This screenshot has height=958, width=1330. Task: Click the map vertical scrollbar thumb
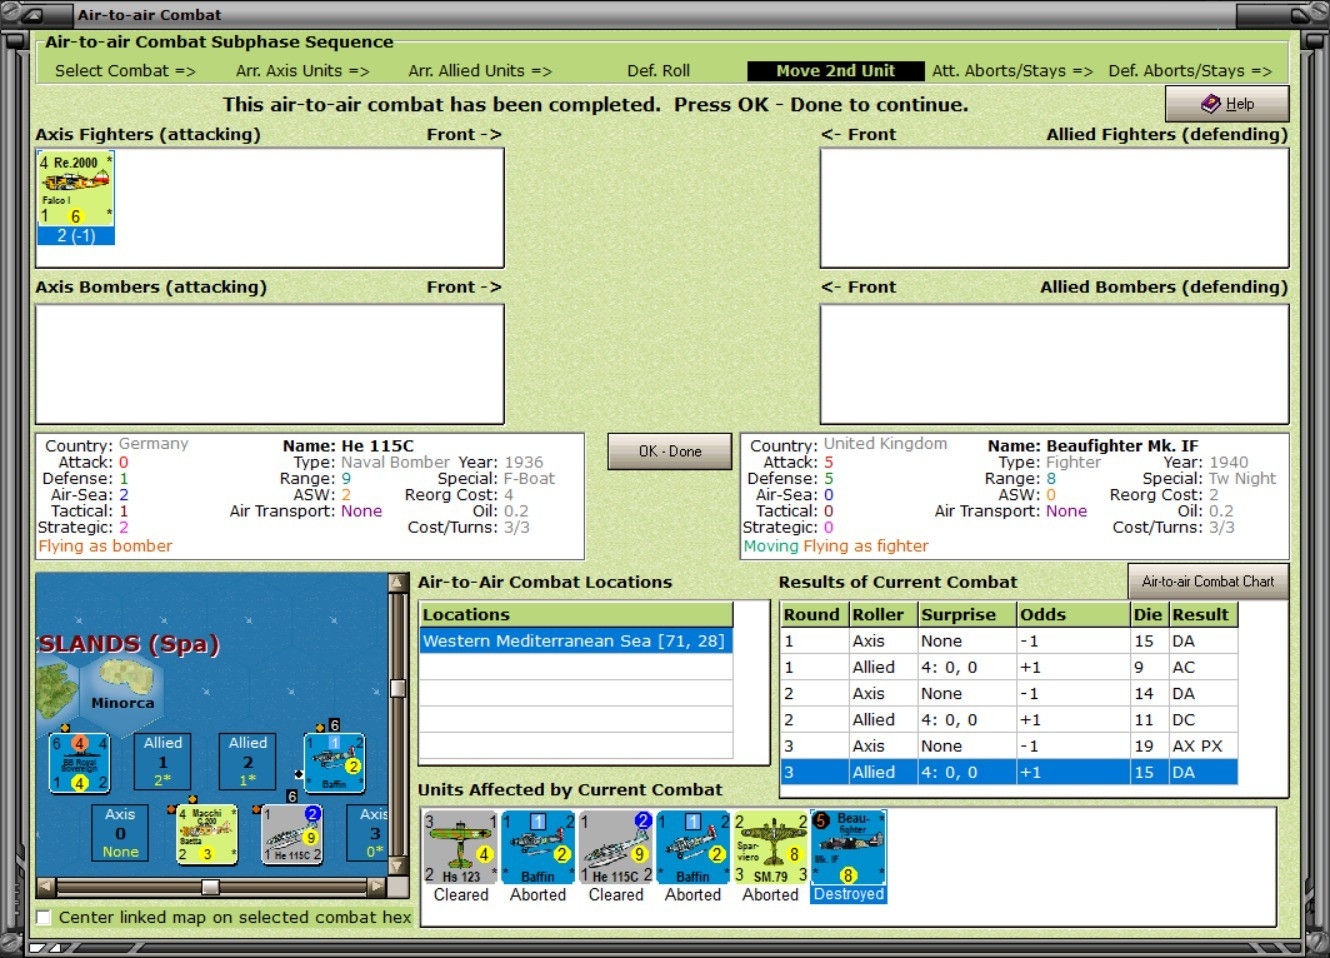398,688
